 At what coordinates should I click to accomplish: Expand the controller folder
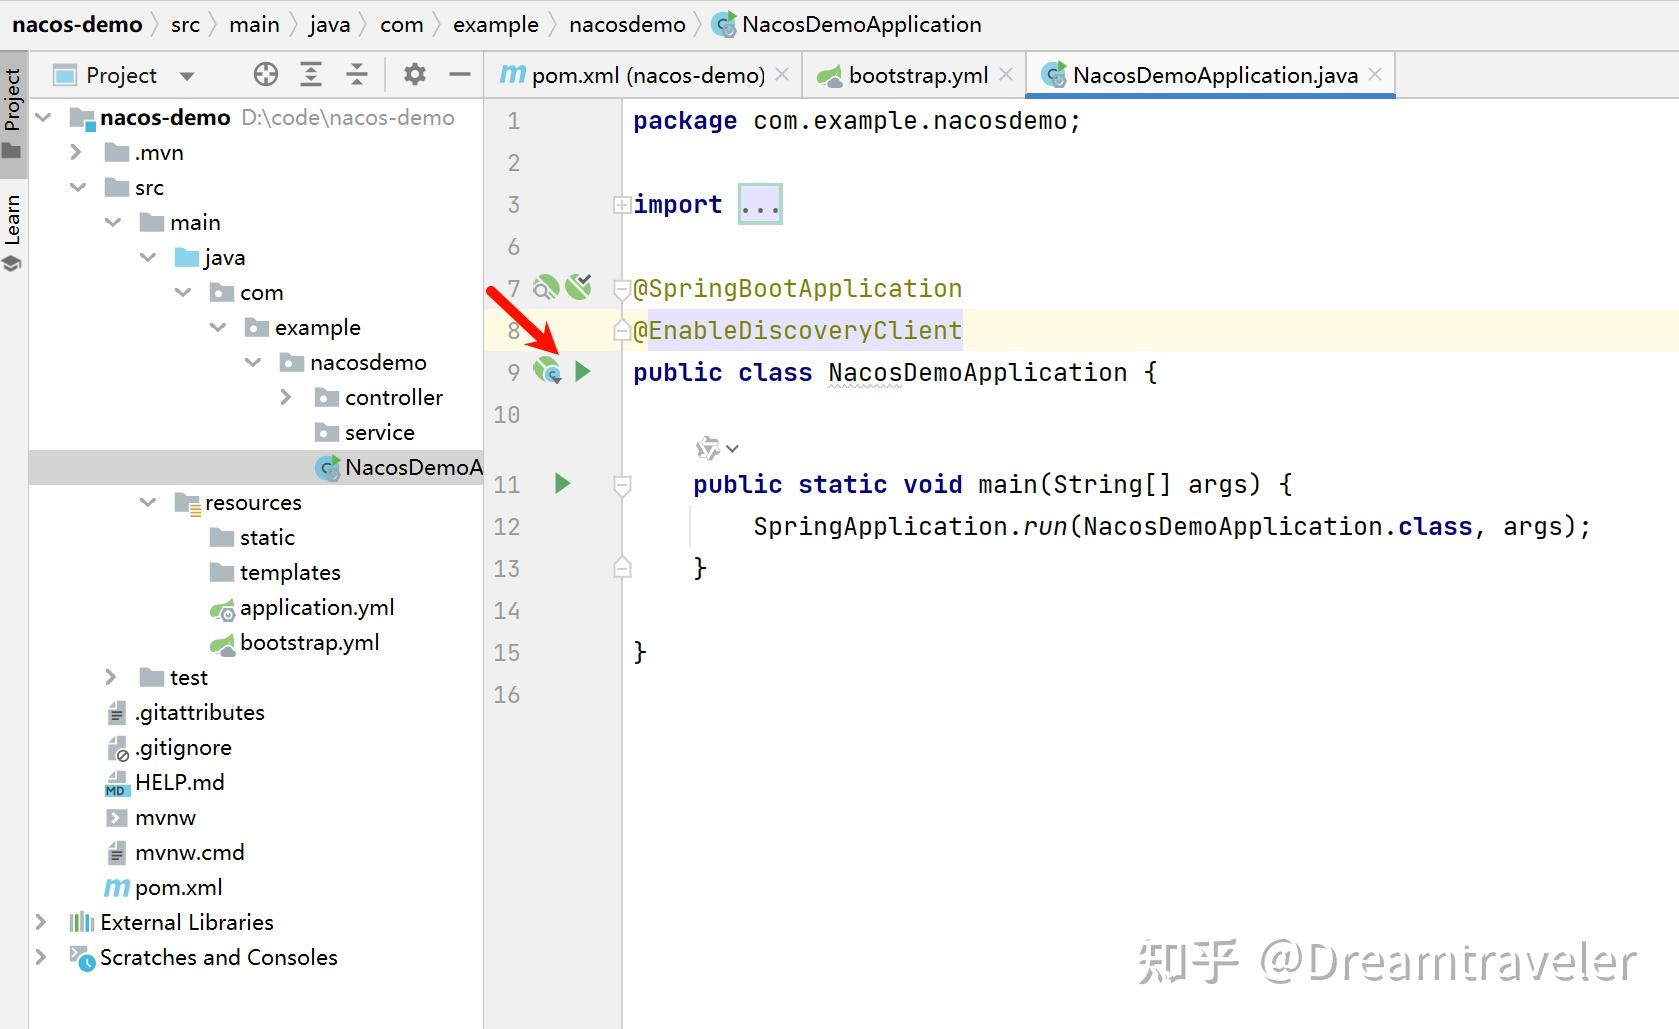[x=287, y=396]
